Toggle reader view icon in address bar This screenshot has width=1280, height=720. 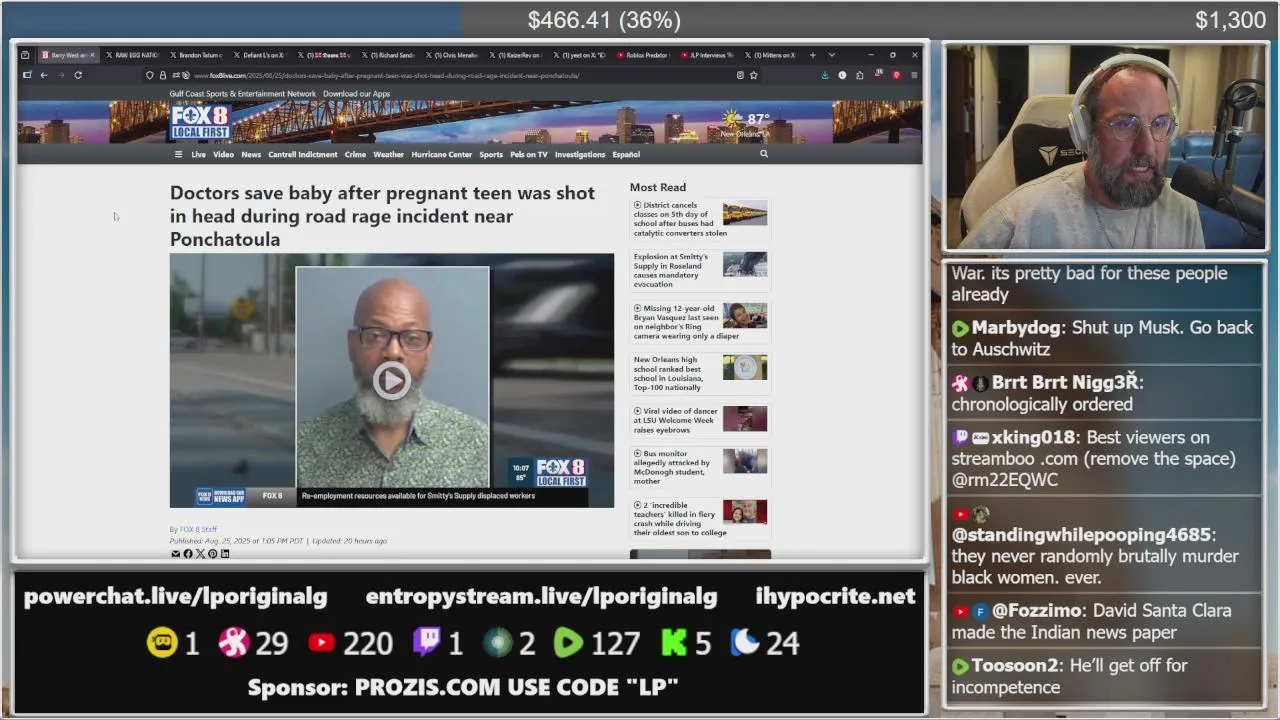pyautogui.click(x=740, y=75)
